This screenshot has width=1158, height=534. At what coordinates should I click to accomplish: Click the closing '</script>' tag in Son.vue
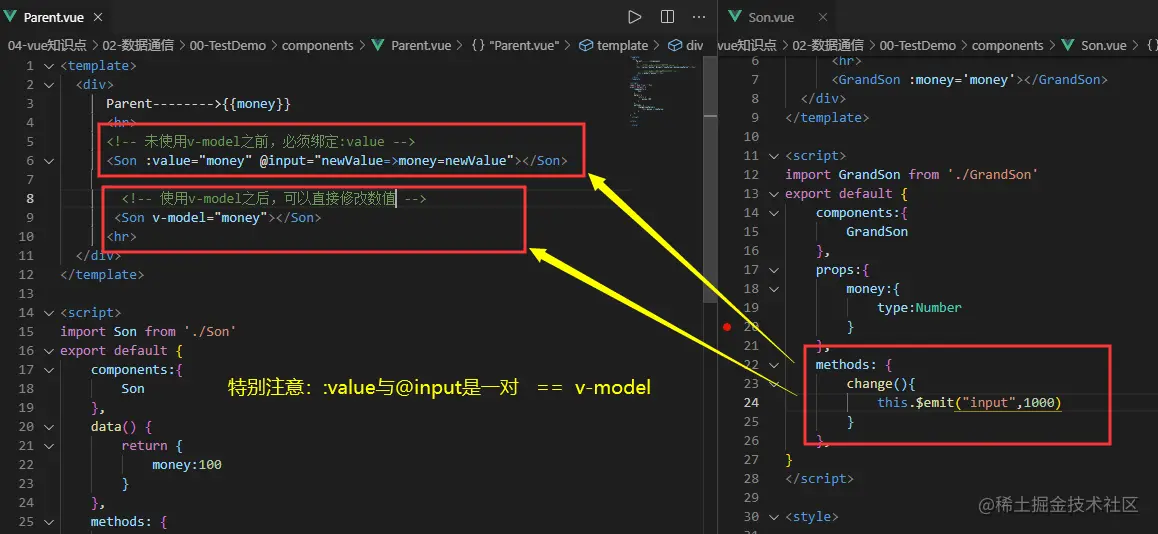(819, 479)
